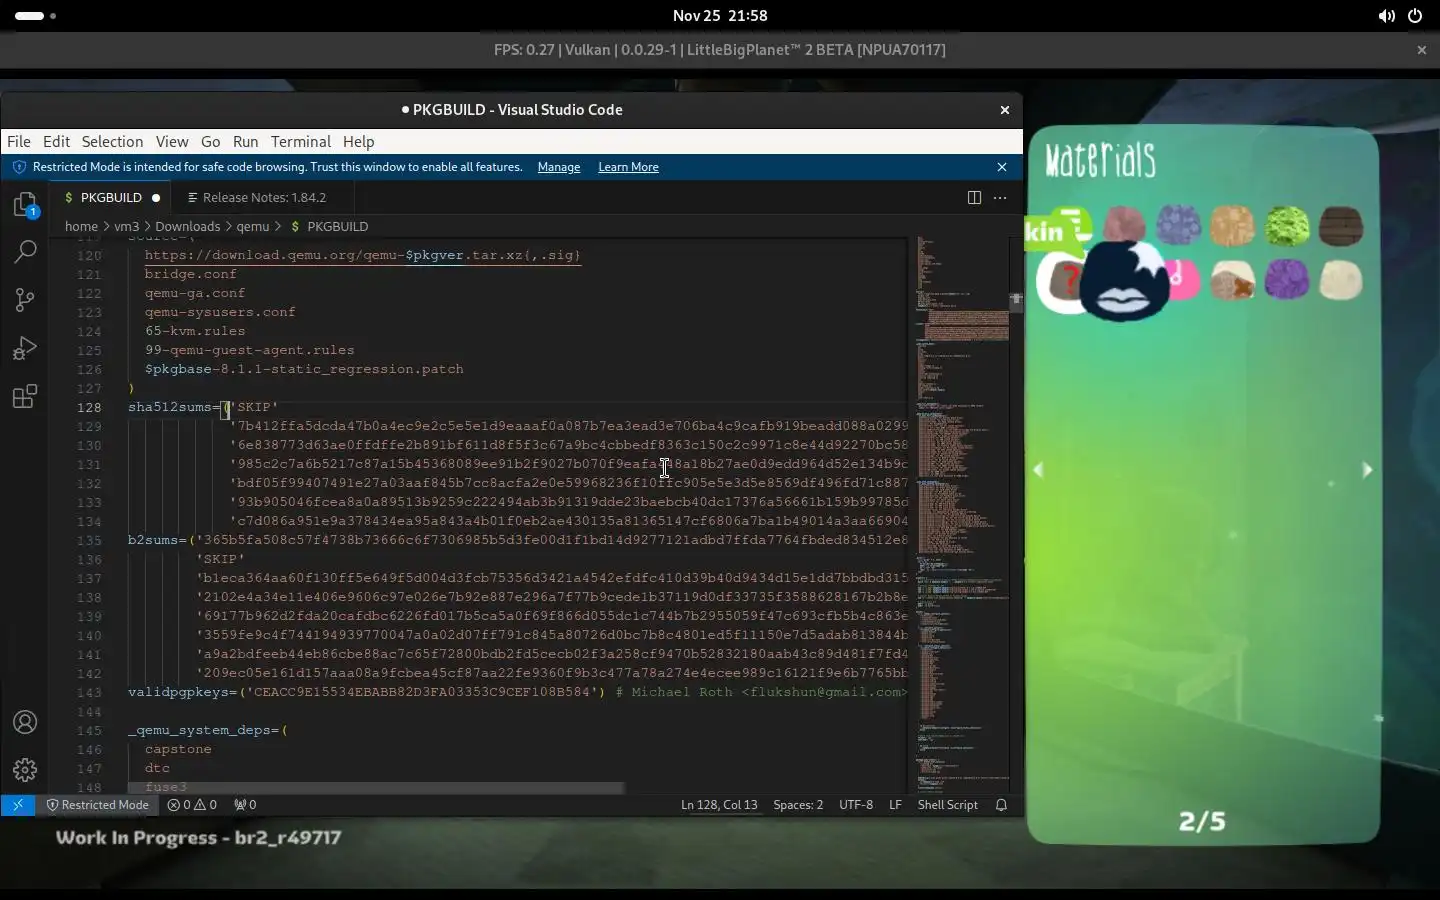Open the Search view in activity bar
The width and height of the screenshot is (1440, 900).
tap(25, 252)
